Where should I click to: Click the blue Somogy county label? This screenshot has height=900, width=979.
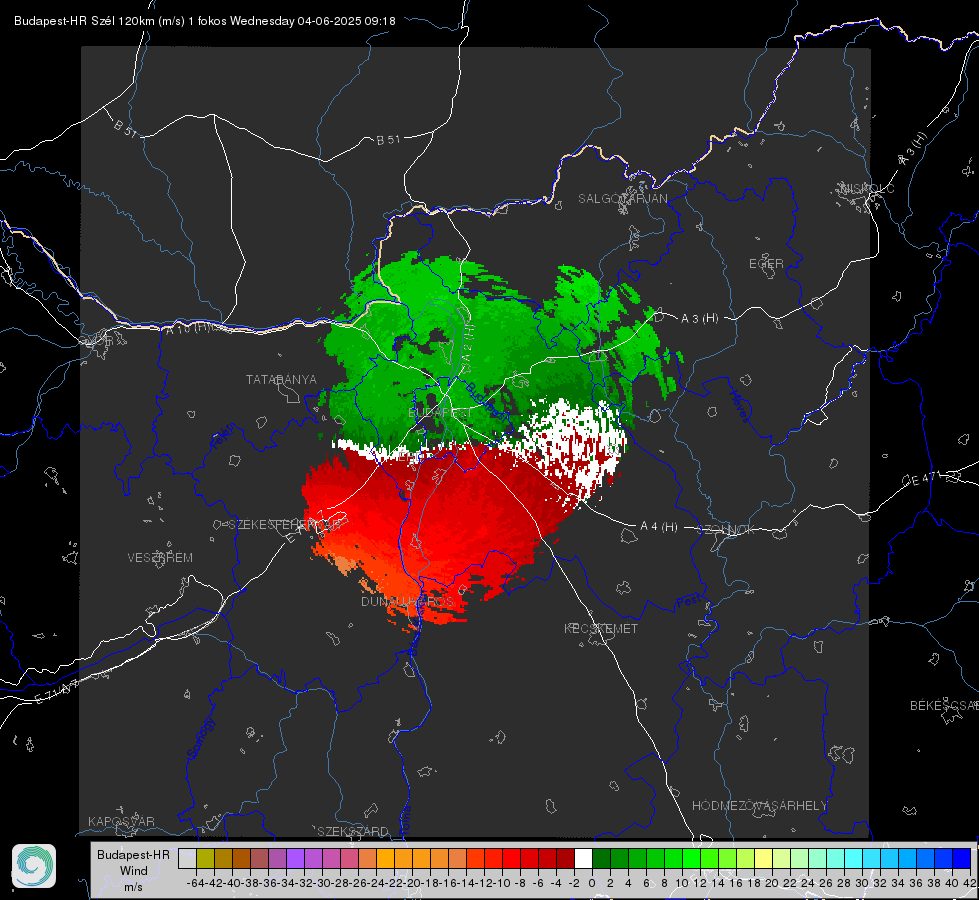click(200, 738)
